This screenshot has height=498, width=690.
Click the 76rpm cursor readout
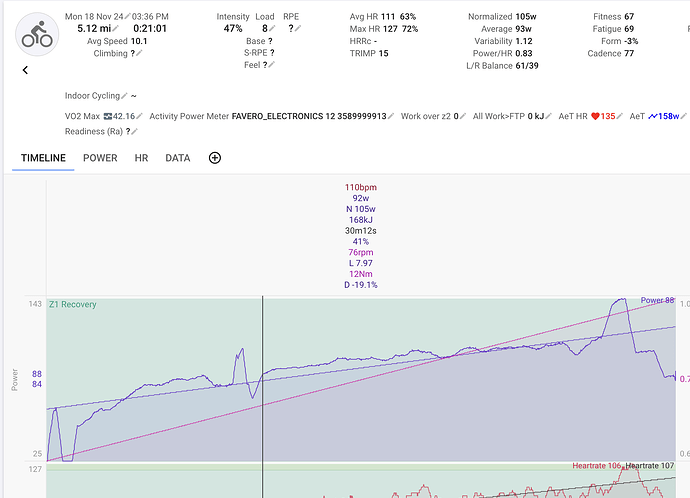coord(361,252)
